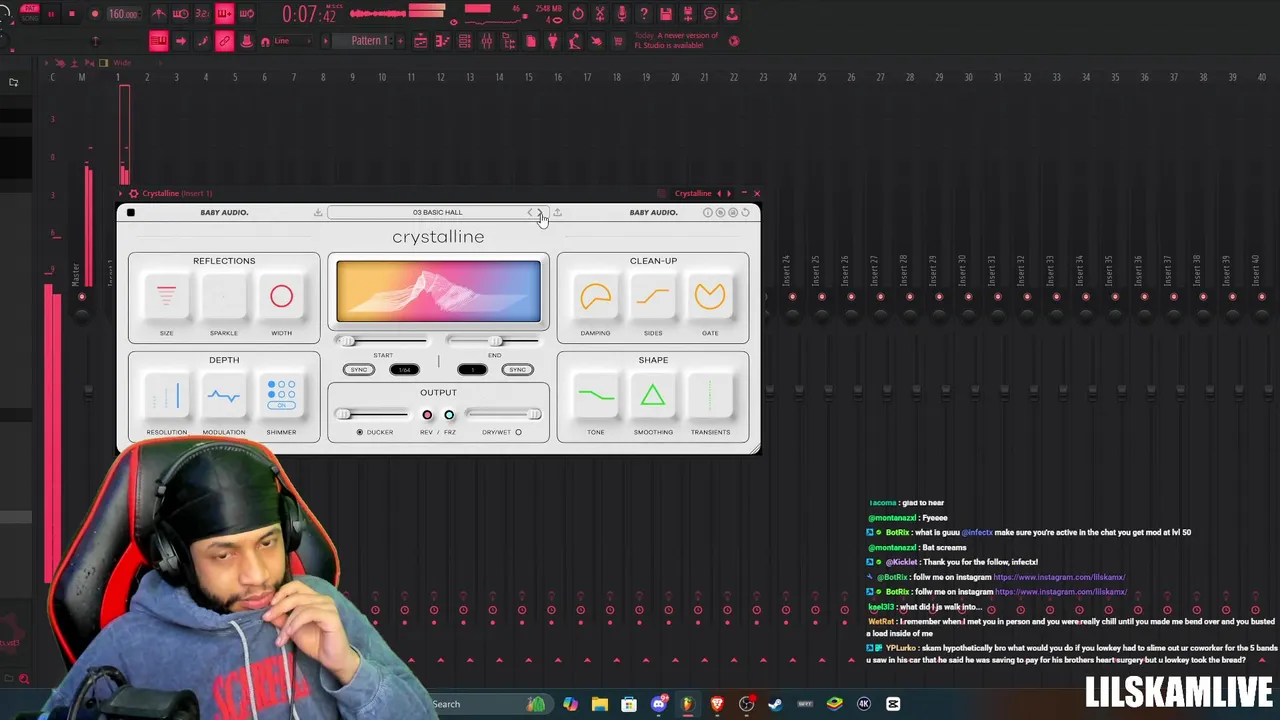
Task: Click the Sides control in Clean-Up
Action: tap(653, 296)
